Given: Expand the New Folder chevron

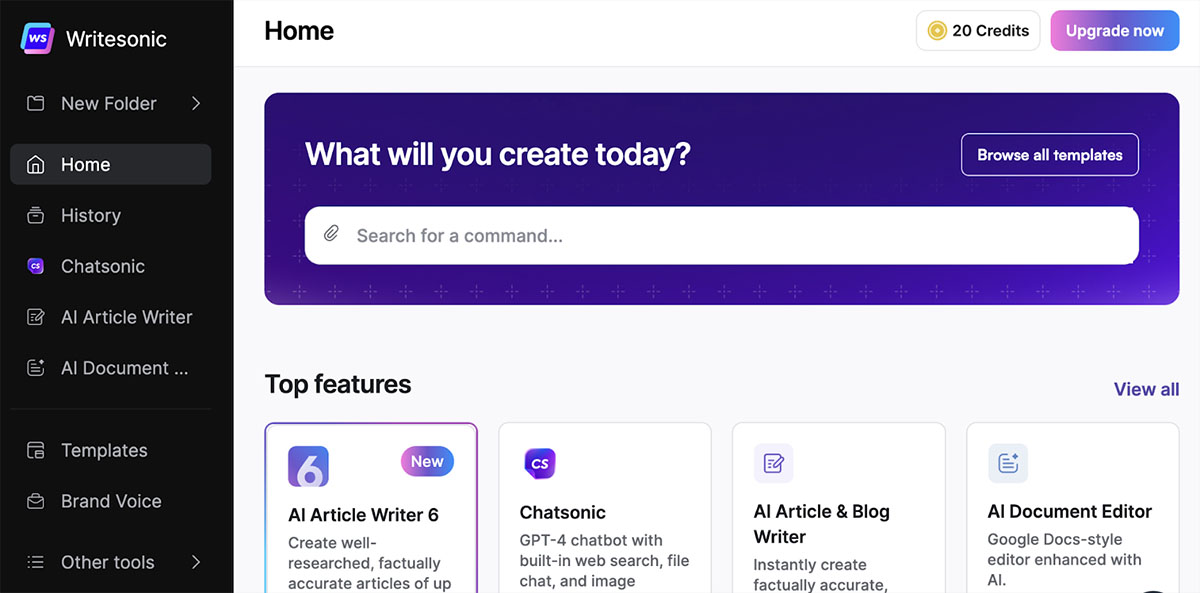Looking at the screenshot, I should click(196, 103).
